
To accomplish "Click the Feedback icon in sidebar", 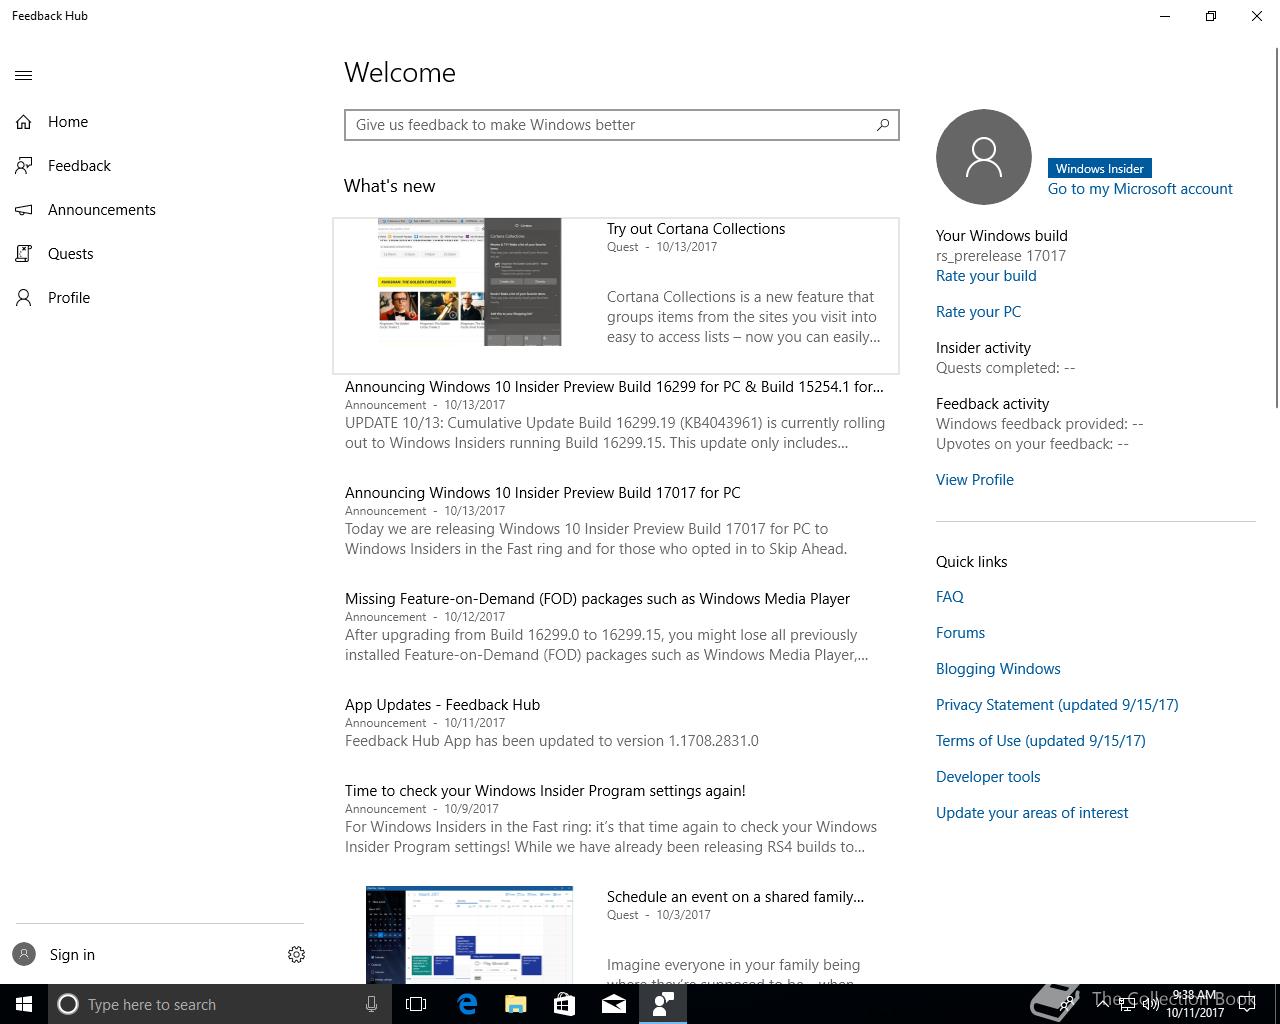I will click(x=24, y=166).
